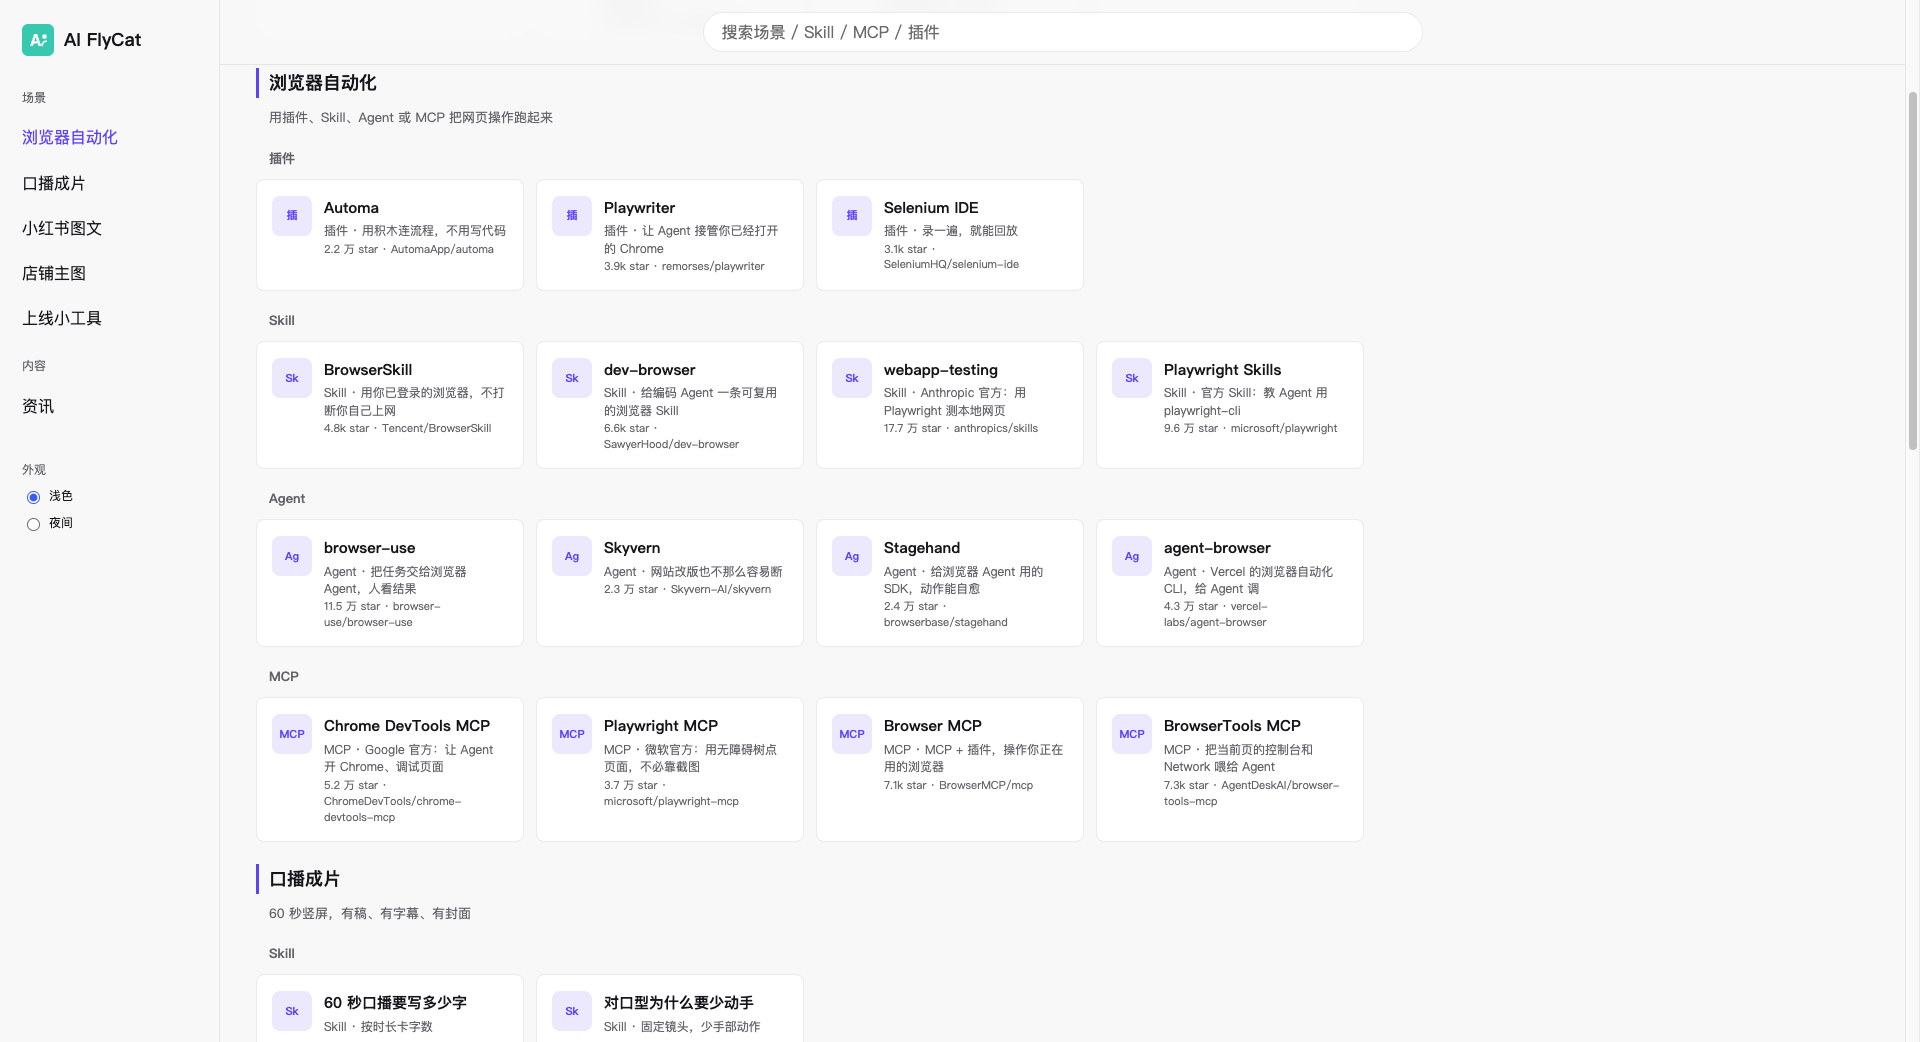Open the Playwright MCP card title

[661, 726]
